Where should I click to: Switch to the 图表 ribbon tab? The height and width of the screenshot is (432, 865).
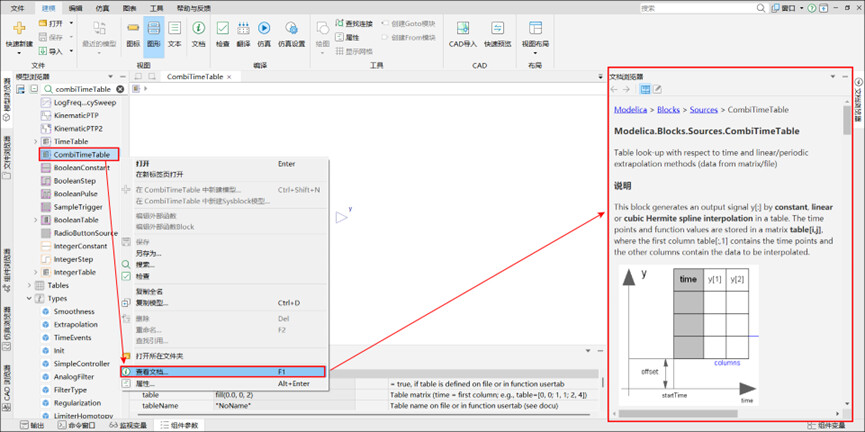click(x=130, y=8)
